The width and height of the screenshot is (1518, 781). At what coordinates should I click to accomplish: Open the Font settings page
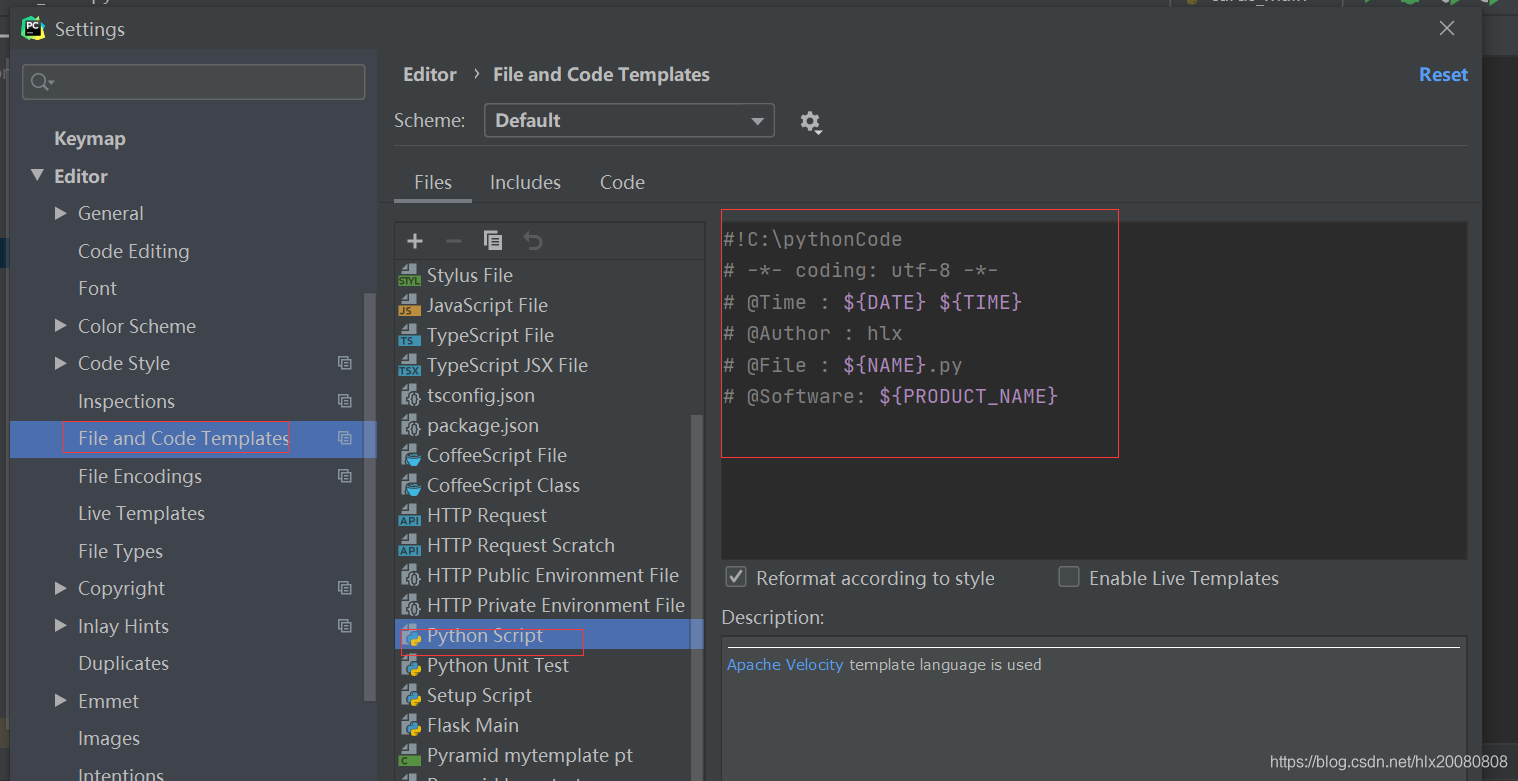pos(97,288)
